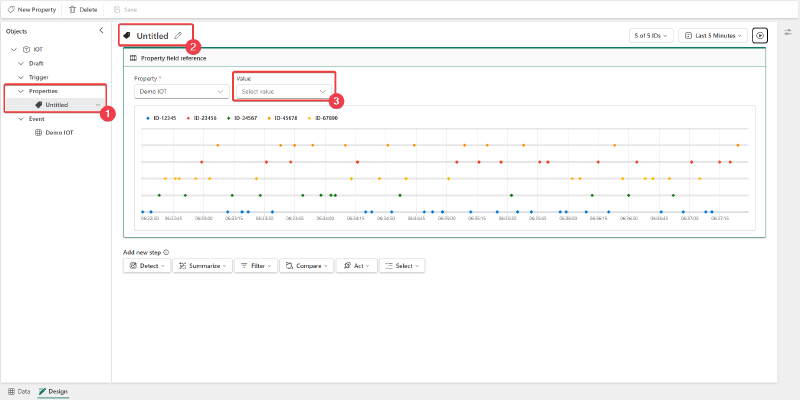Open the settings sliders icon on the far right
The height and width of the screenshot is (400, 800).
pyautogui.click(x=788, y=32)
